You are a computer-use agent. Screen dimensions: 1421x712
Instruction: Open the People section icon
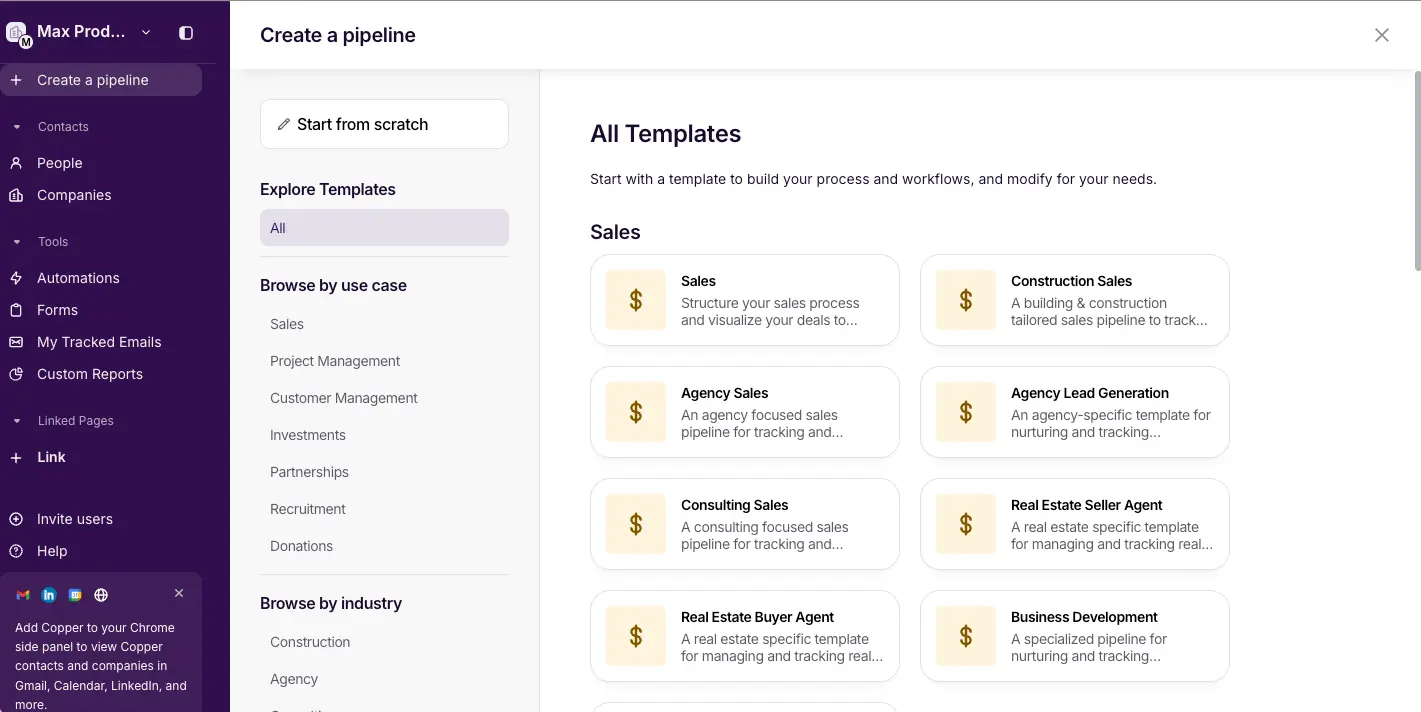coord(15,162)
